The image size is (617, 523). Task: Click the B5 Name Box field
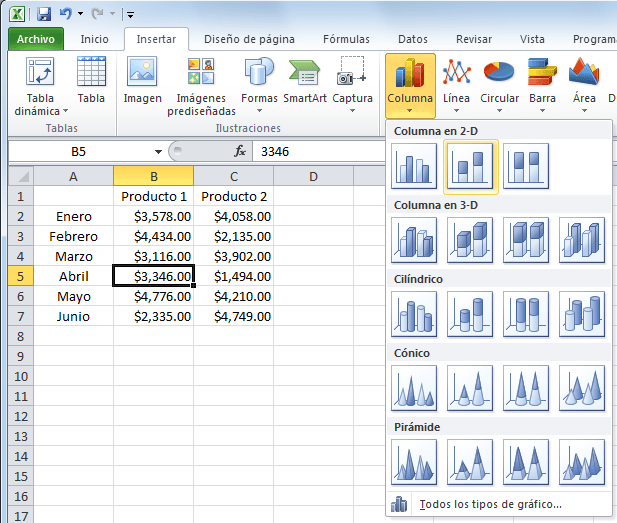pyautogui.click(x=79, y=152)
